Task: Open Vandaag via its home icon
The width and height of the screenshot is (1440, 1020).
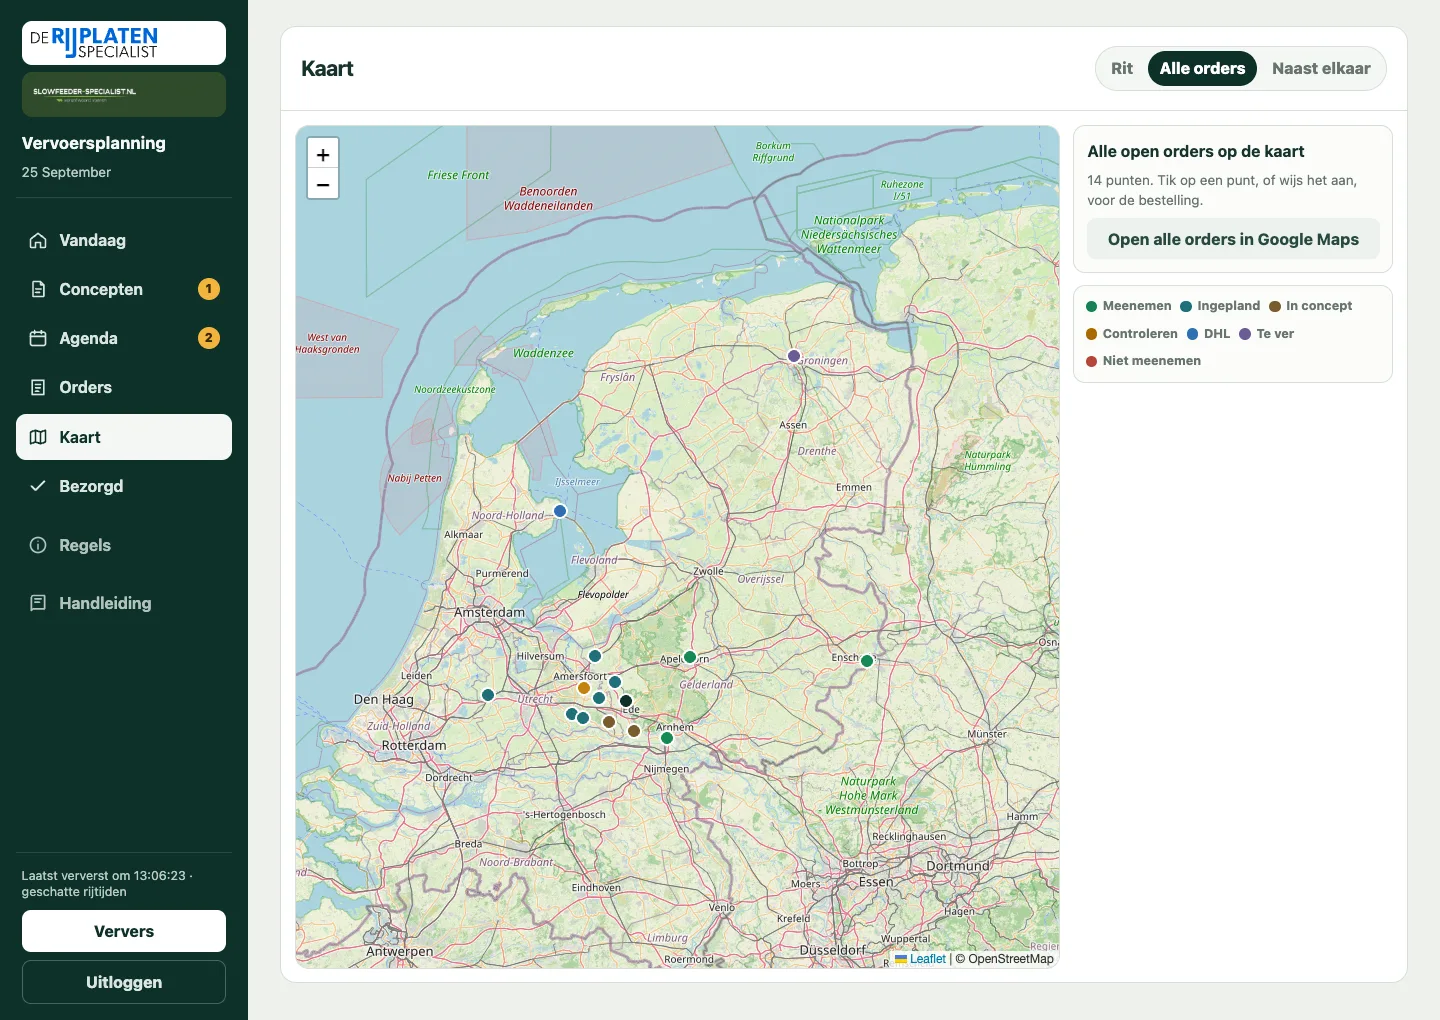Action: click(x=38, y=240)
